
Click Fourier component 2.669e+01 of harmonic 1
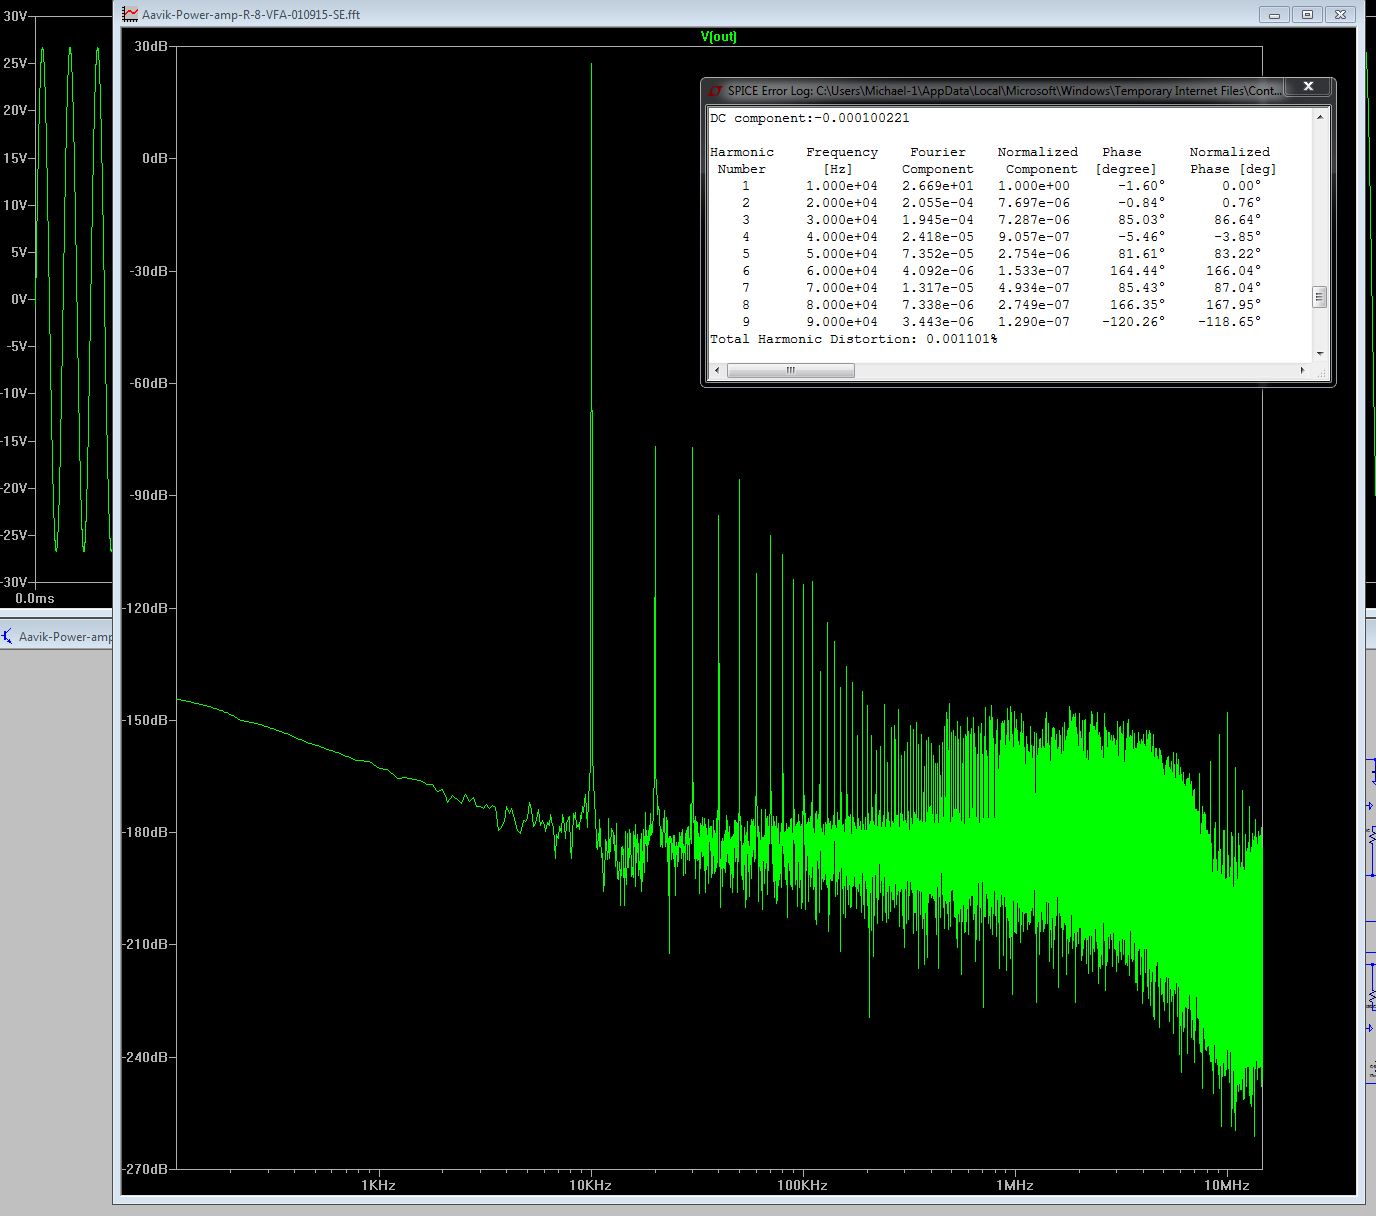tap(937, 186)
